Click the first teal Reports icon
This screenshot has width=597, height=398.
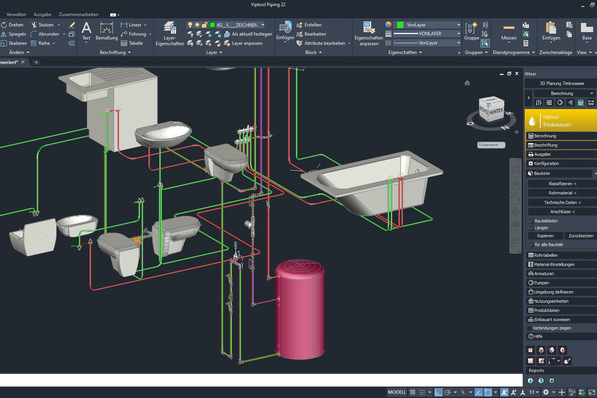530,380
